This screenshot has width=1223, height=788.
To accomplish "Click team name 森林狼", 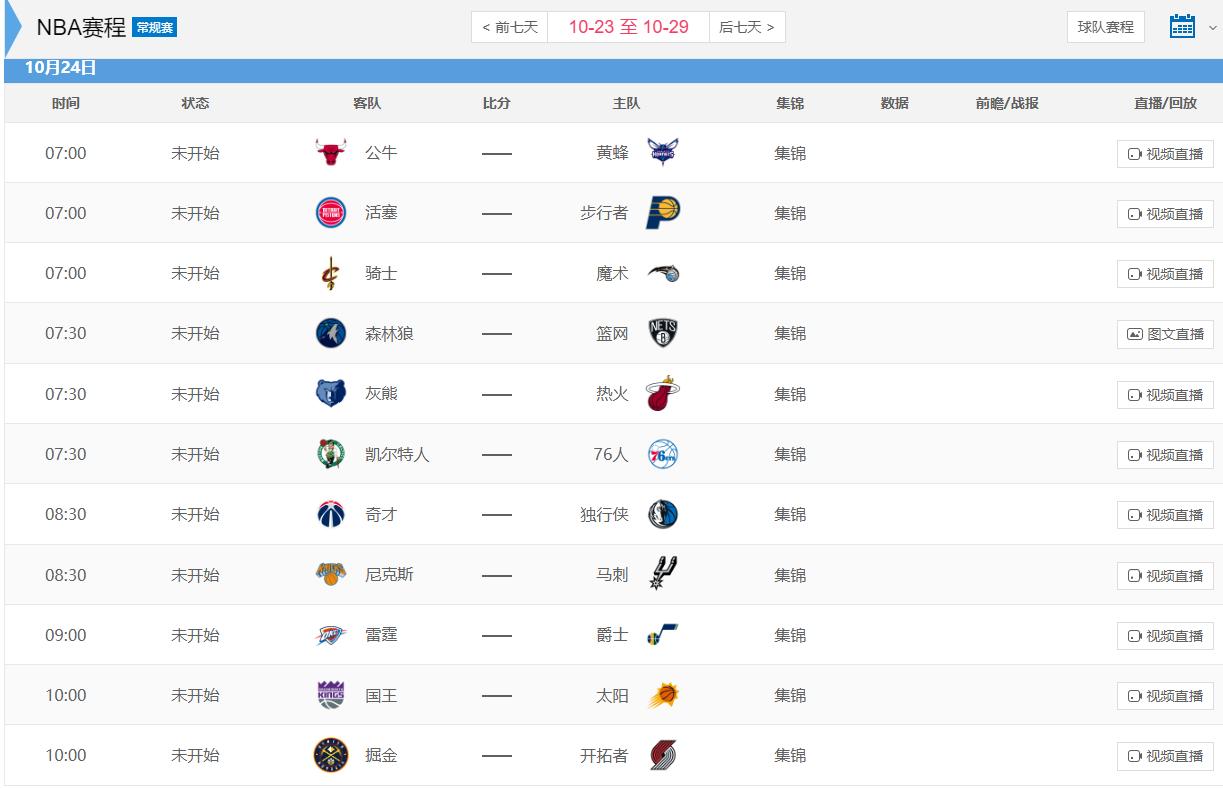I will pos(389,333).
